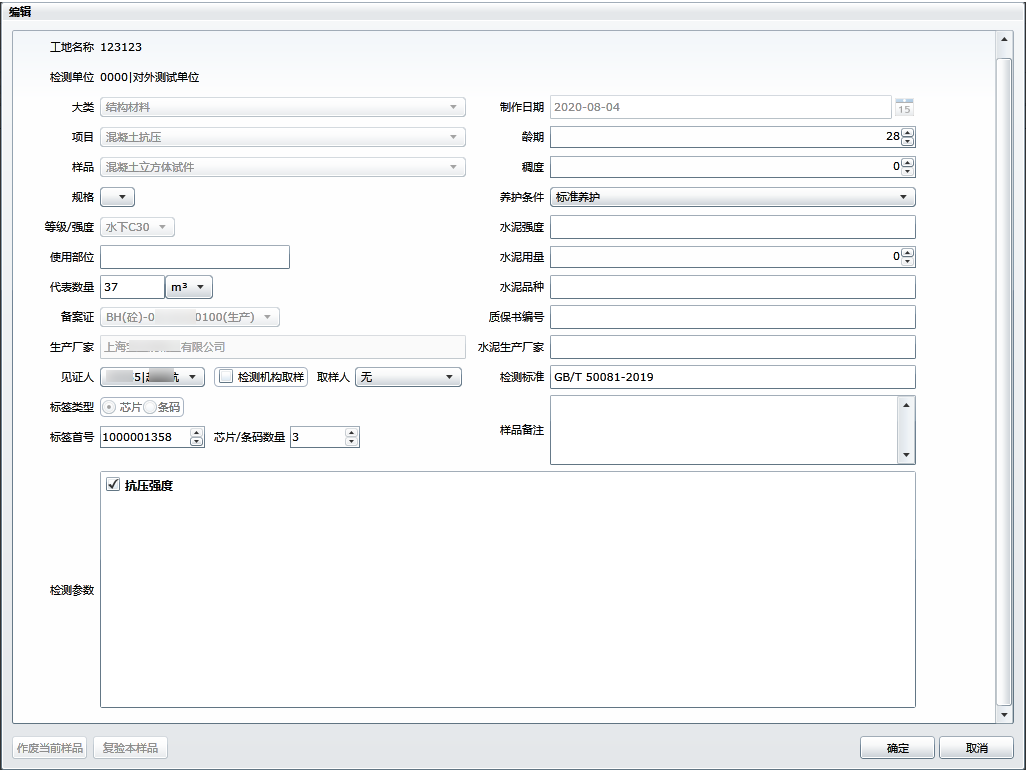Uncheck the 抗压强度 test parameter
This screenshot has width=1026, height=770.
(x=113, y=485)
